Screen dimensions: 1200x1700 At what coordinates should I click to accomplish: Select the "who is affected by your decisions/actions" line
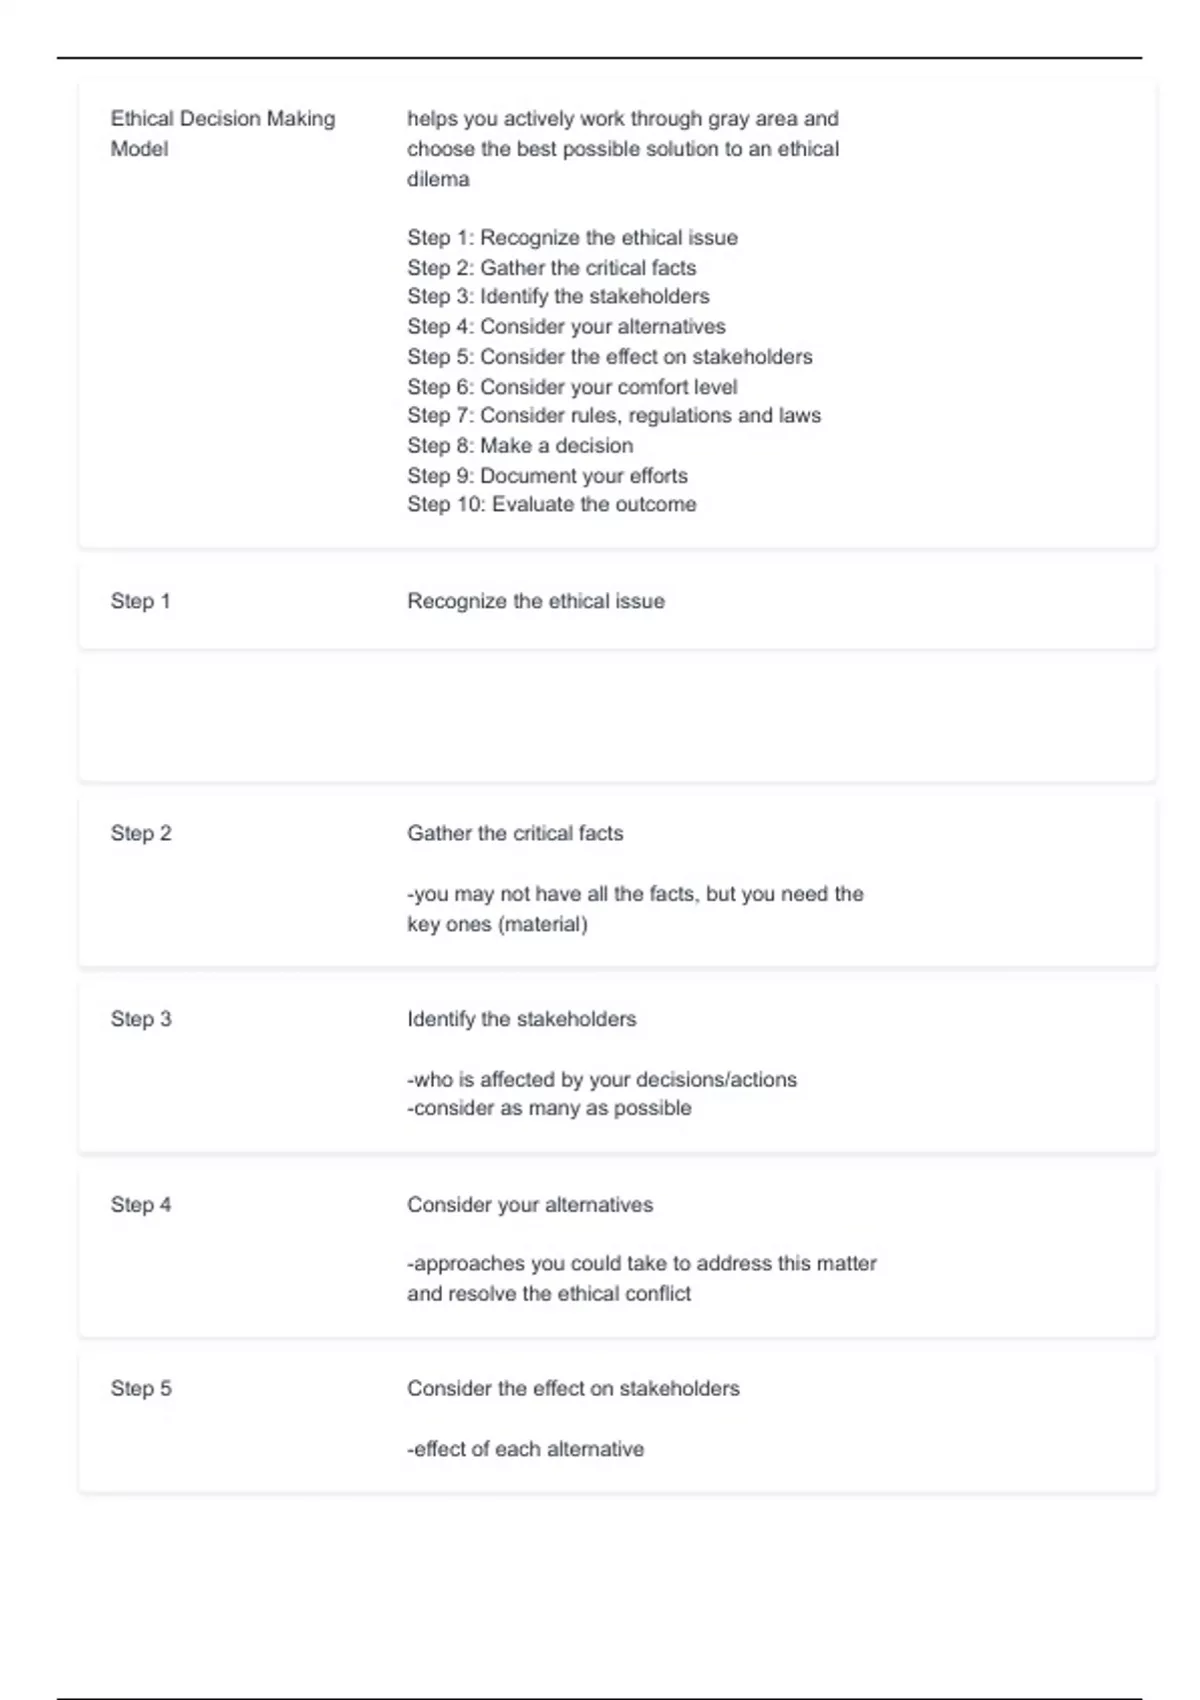602,1080
